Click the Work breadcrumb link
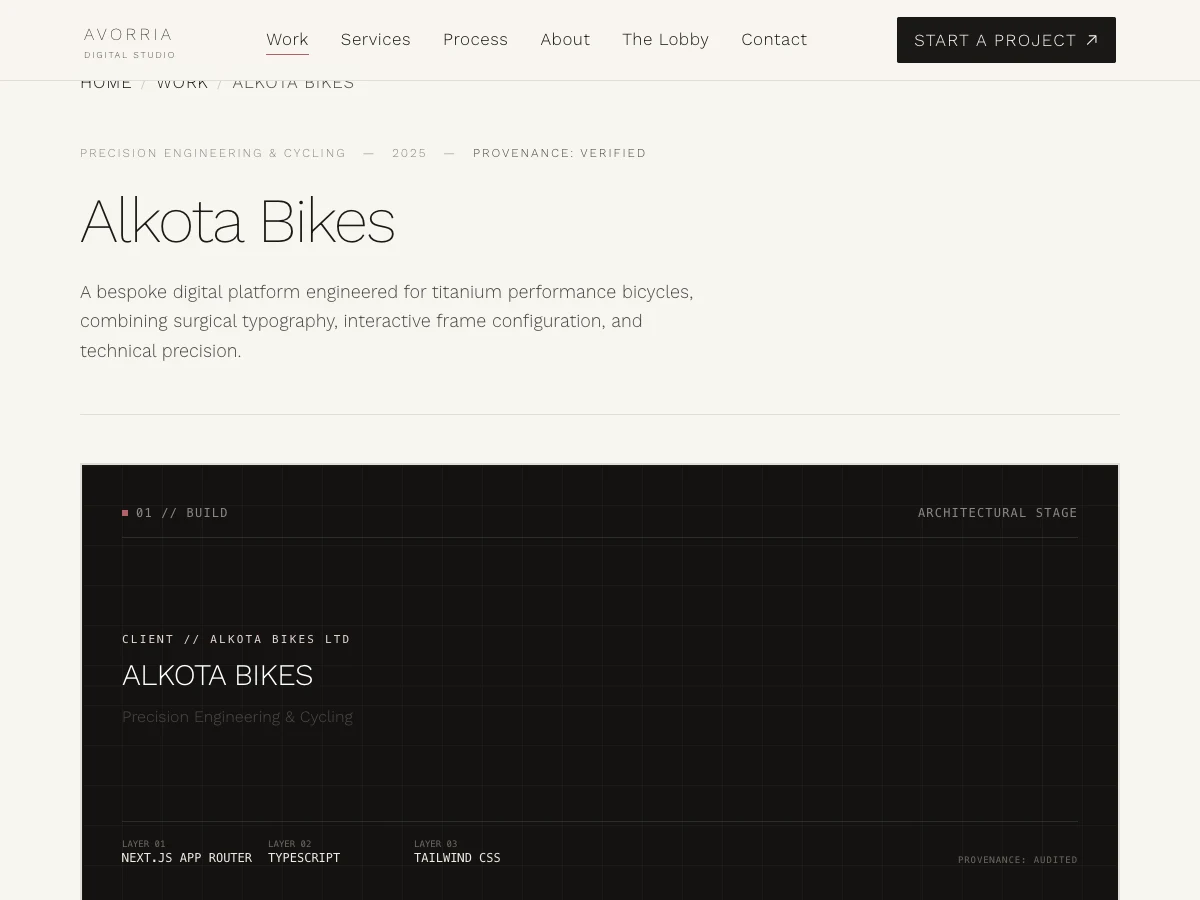 coord(182,83)
